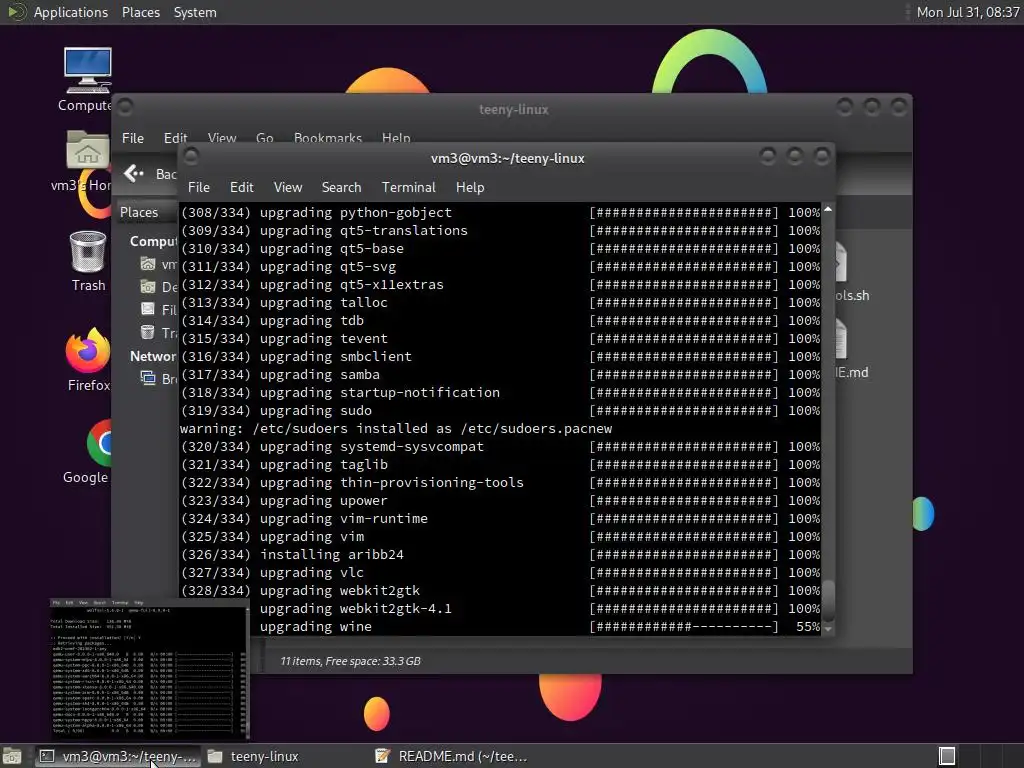Select the Desktop icon in the Places sidebar
The image size is (1024, 768).
[x=148, y=287]
